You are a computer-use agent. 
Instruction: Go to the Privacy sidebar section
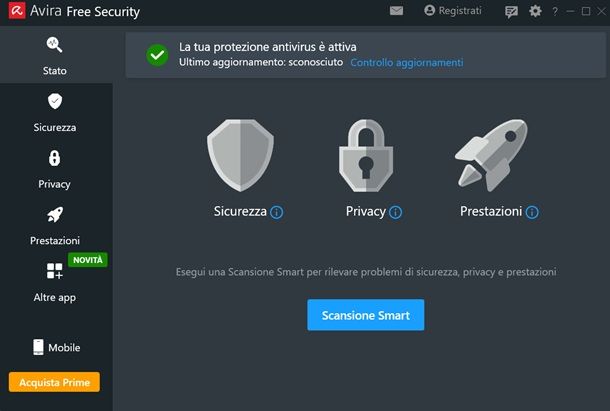click(x=55, y=168)
